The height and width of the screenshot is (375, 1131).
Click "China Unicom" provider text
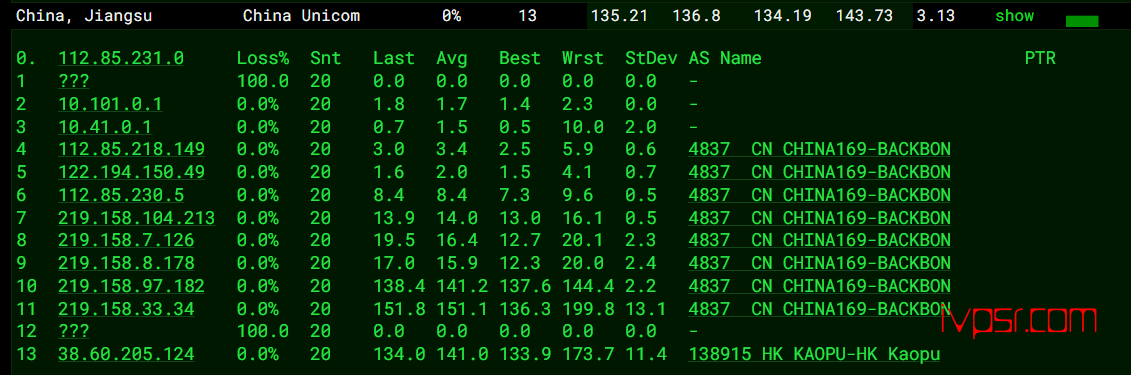(302, 16)
